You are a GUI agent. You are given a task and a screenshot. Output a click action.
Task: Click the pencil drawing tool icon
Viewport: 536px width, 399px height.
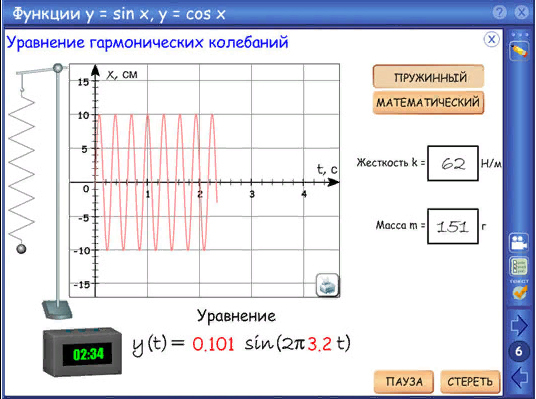(x=519, y=51)
